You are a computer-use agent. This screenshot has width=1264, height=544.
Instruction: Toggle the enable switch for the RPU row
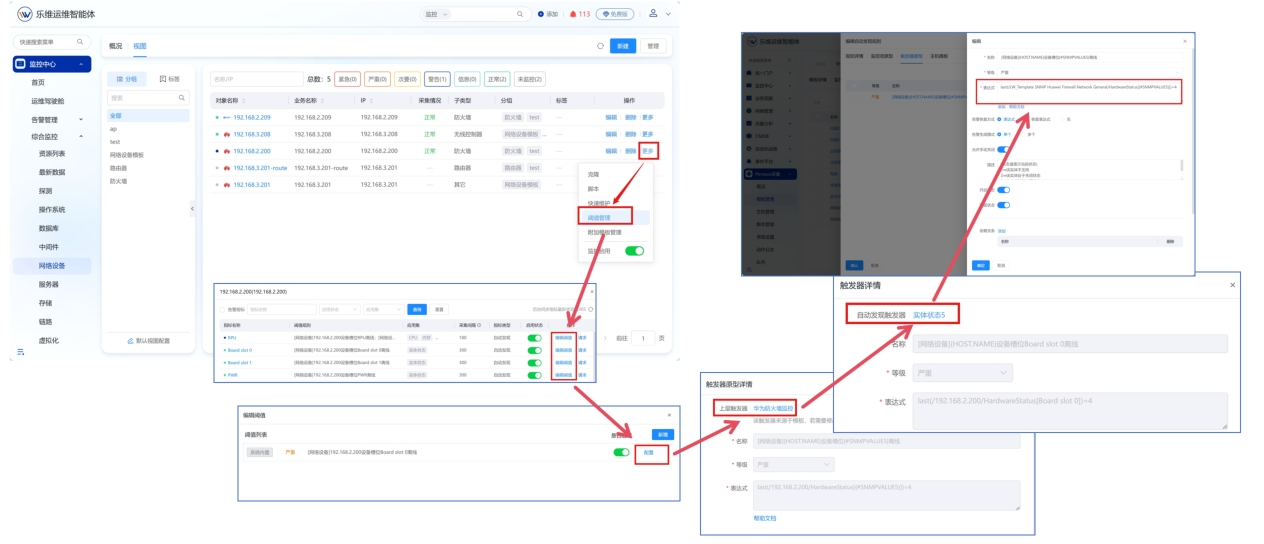[534, 338]
